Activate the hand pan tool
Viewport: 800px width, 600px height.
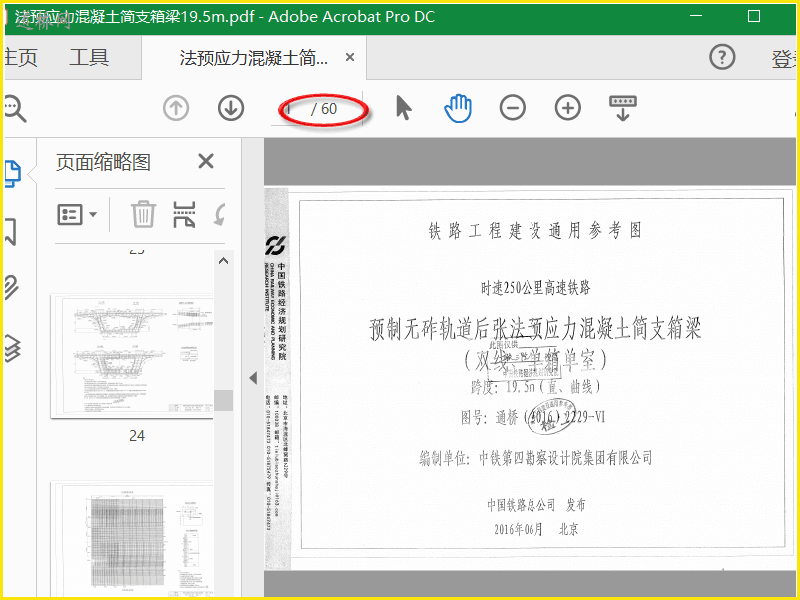pyautogui.click(x=458, y=108)
